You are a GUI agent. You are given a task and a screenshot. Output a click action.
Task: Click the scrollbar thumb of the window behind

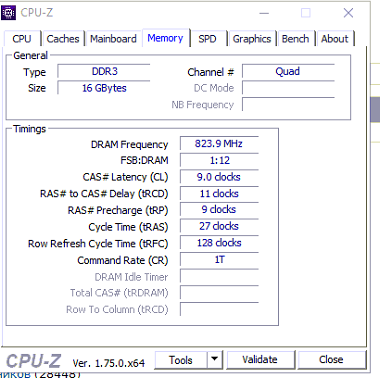(375, 109)
